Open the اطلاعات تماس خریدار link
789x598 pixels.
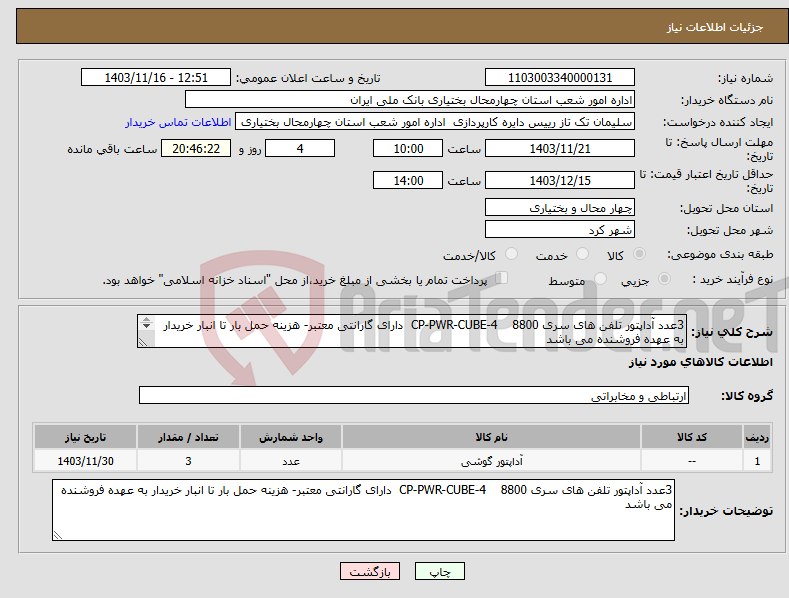pos(178,122)
